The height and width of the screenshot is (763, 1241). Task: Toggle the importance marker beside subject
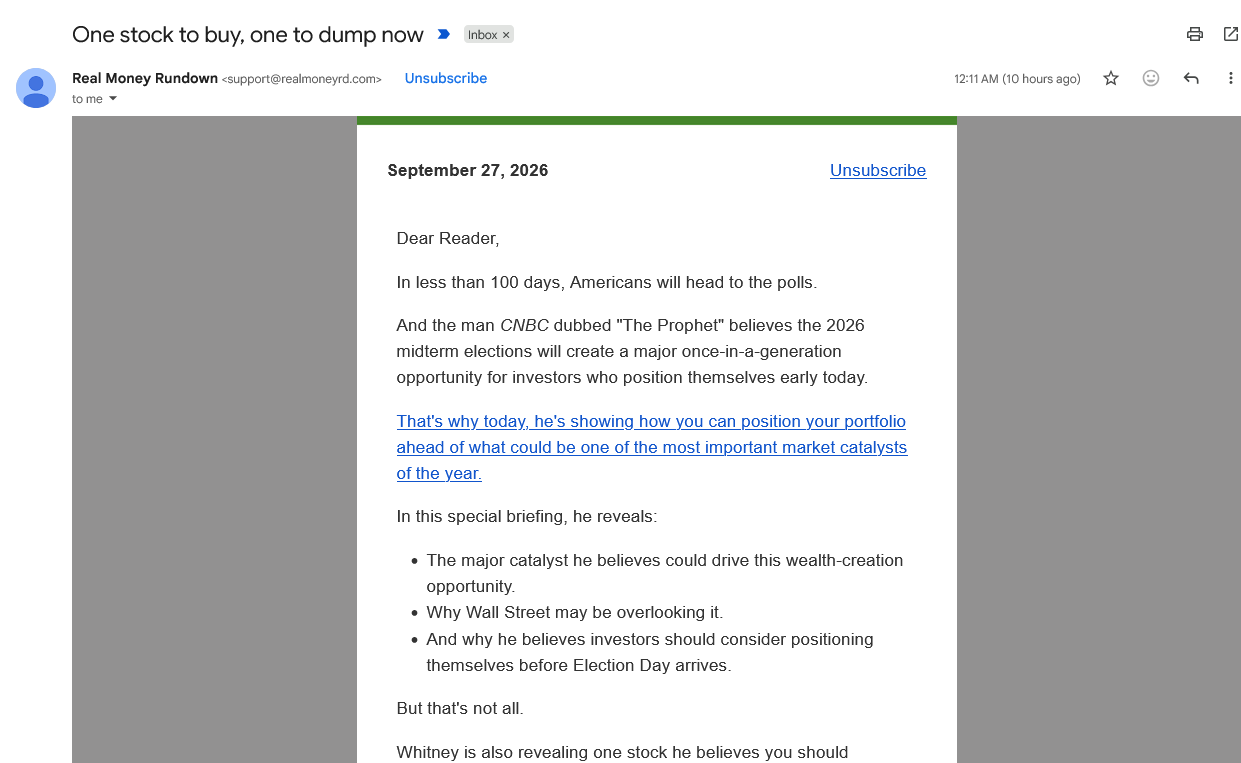pyautogui.click(x=444, y=34)
